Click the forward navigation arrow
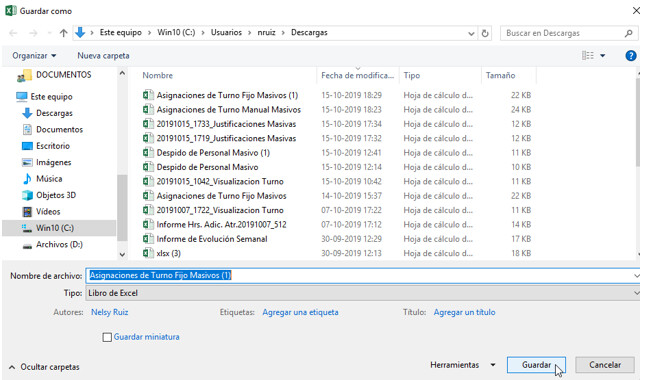The height and width of the screenshot is (380, 645). 33,33
